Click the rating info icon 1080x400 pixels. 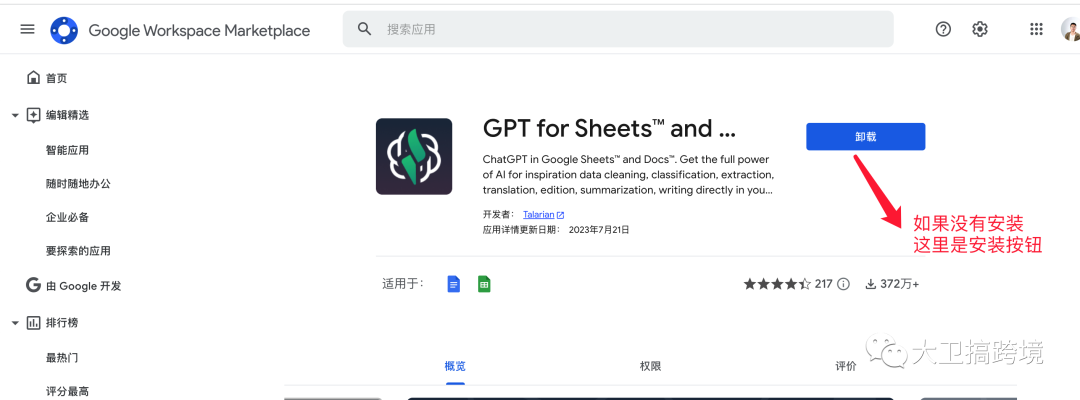843,284
